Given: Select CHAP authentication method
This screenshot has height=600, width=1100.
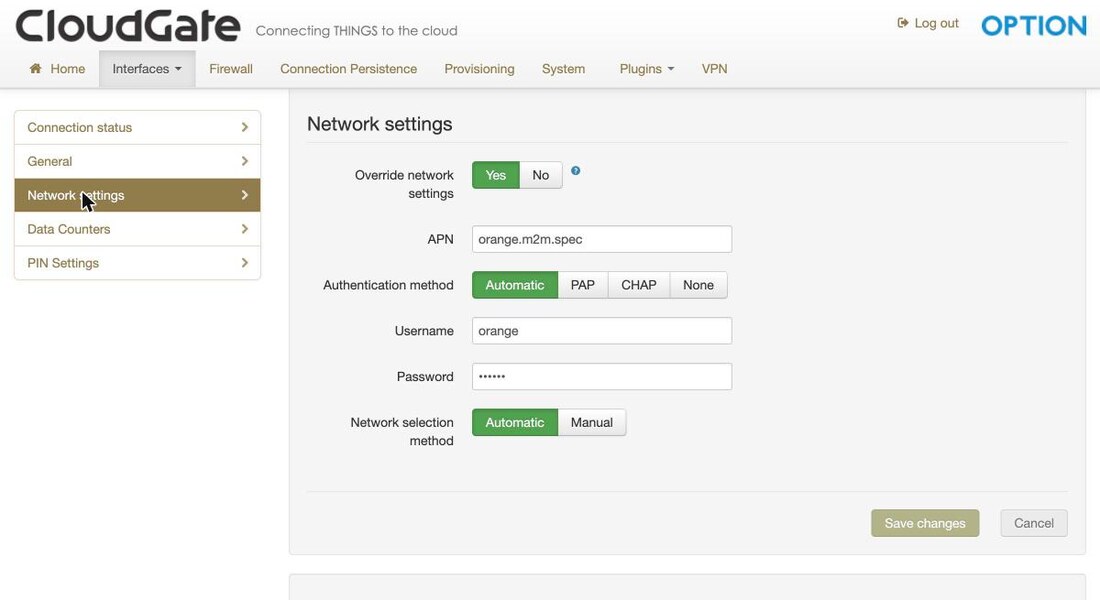Looking at the screenshot, I should (x=639, y=285).
